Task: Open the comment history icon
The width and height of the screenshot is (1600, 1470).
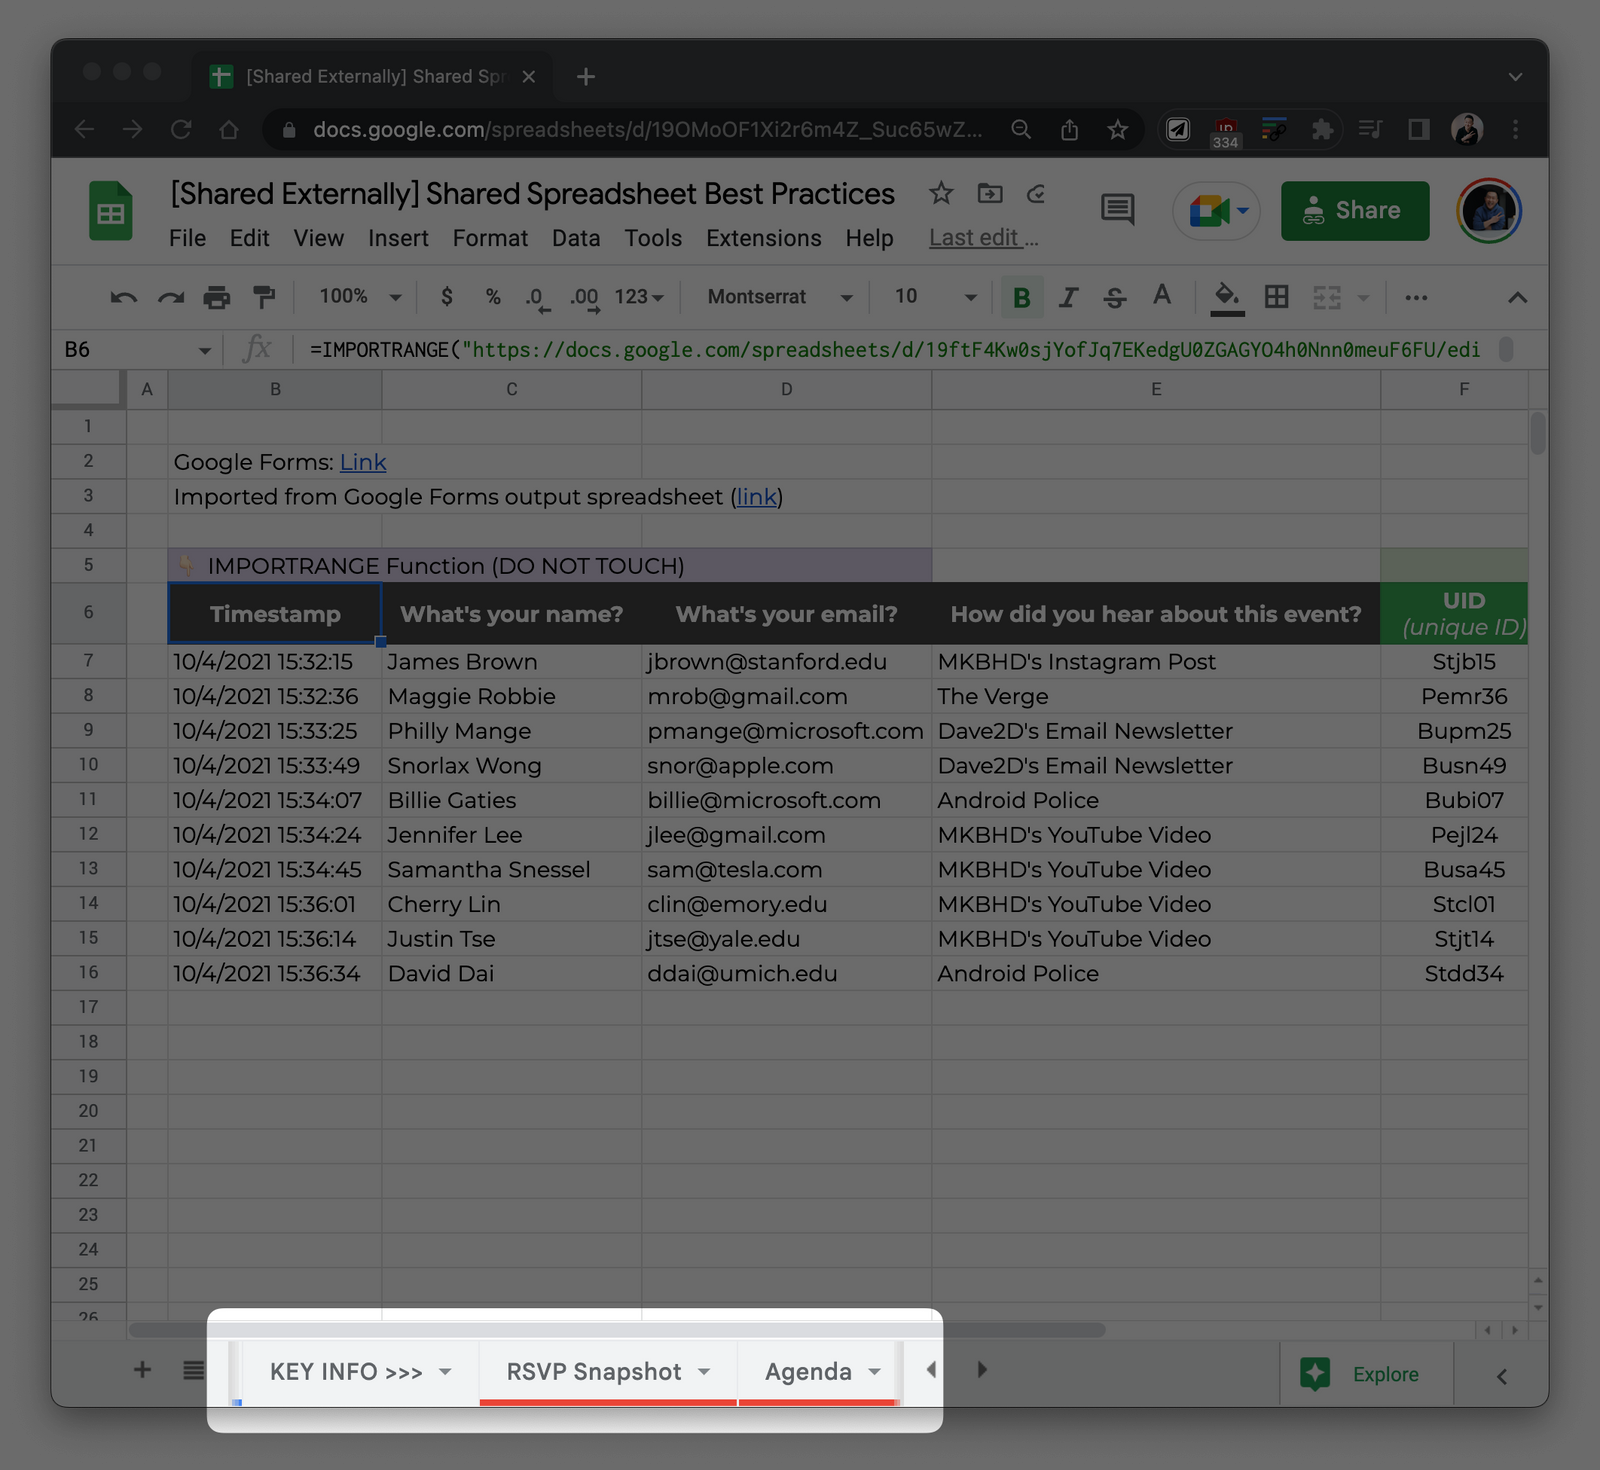Action: (1117, 210)
